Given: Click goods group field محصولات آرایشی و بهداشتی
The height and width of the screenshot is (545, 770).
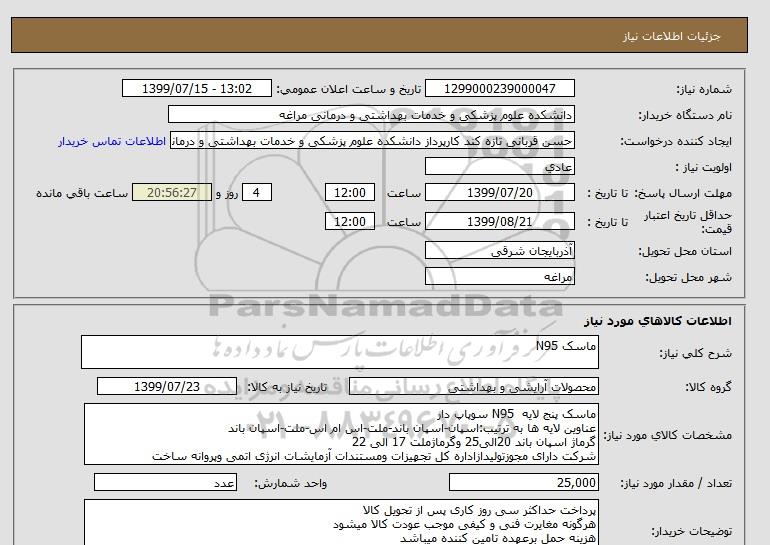Looking at the screenshot, I should pos(474,387).
